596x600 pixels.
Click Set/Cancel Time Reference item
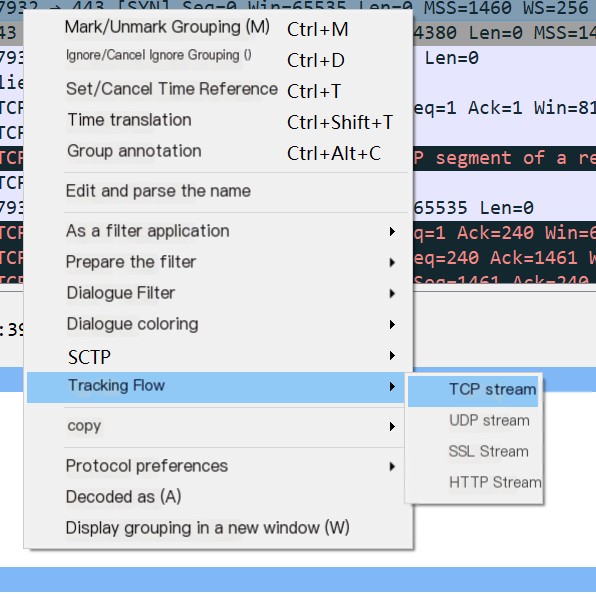tap(217, 90)
